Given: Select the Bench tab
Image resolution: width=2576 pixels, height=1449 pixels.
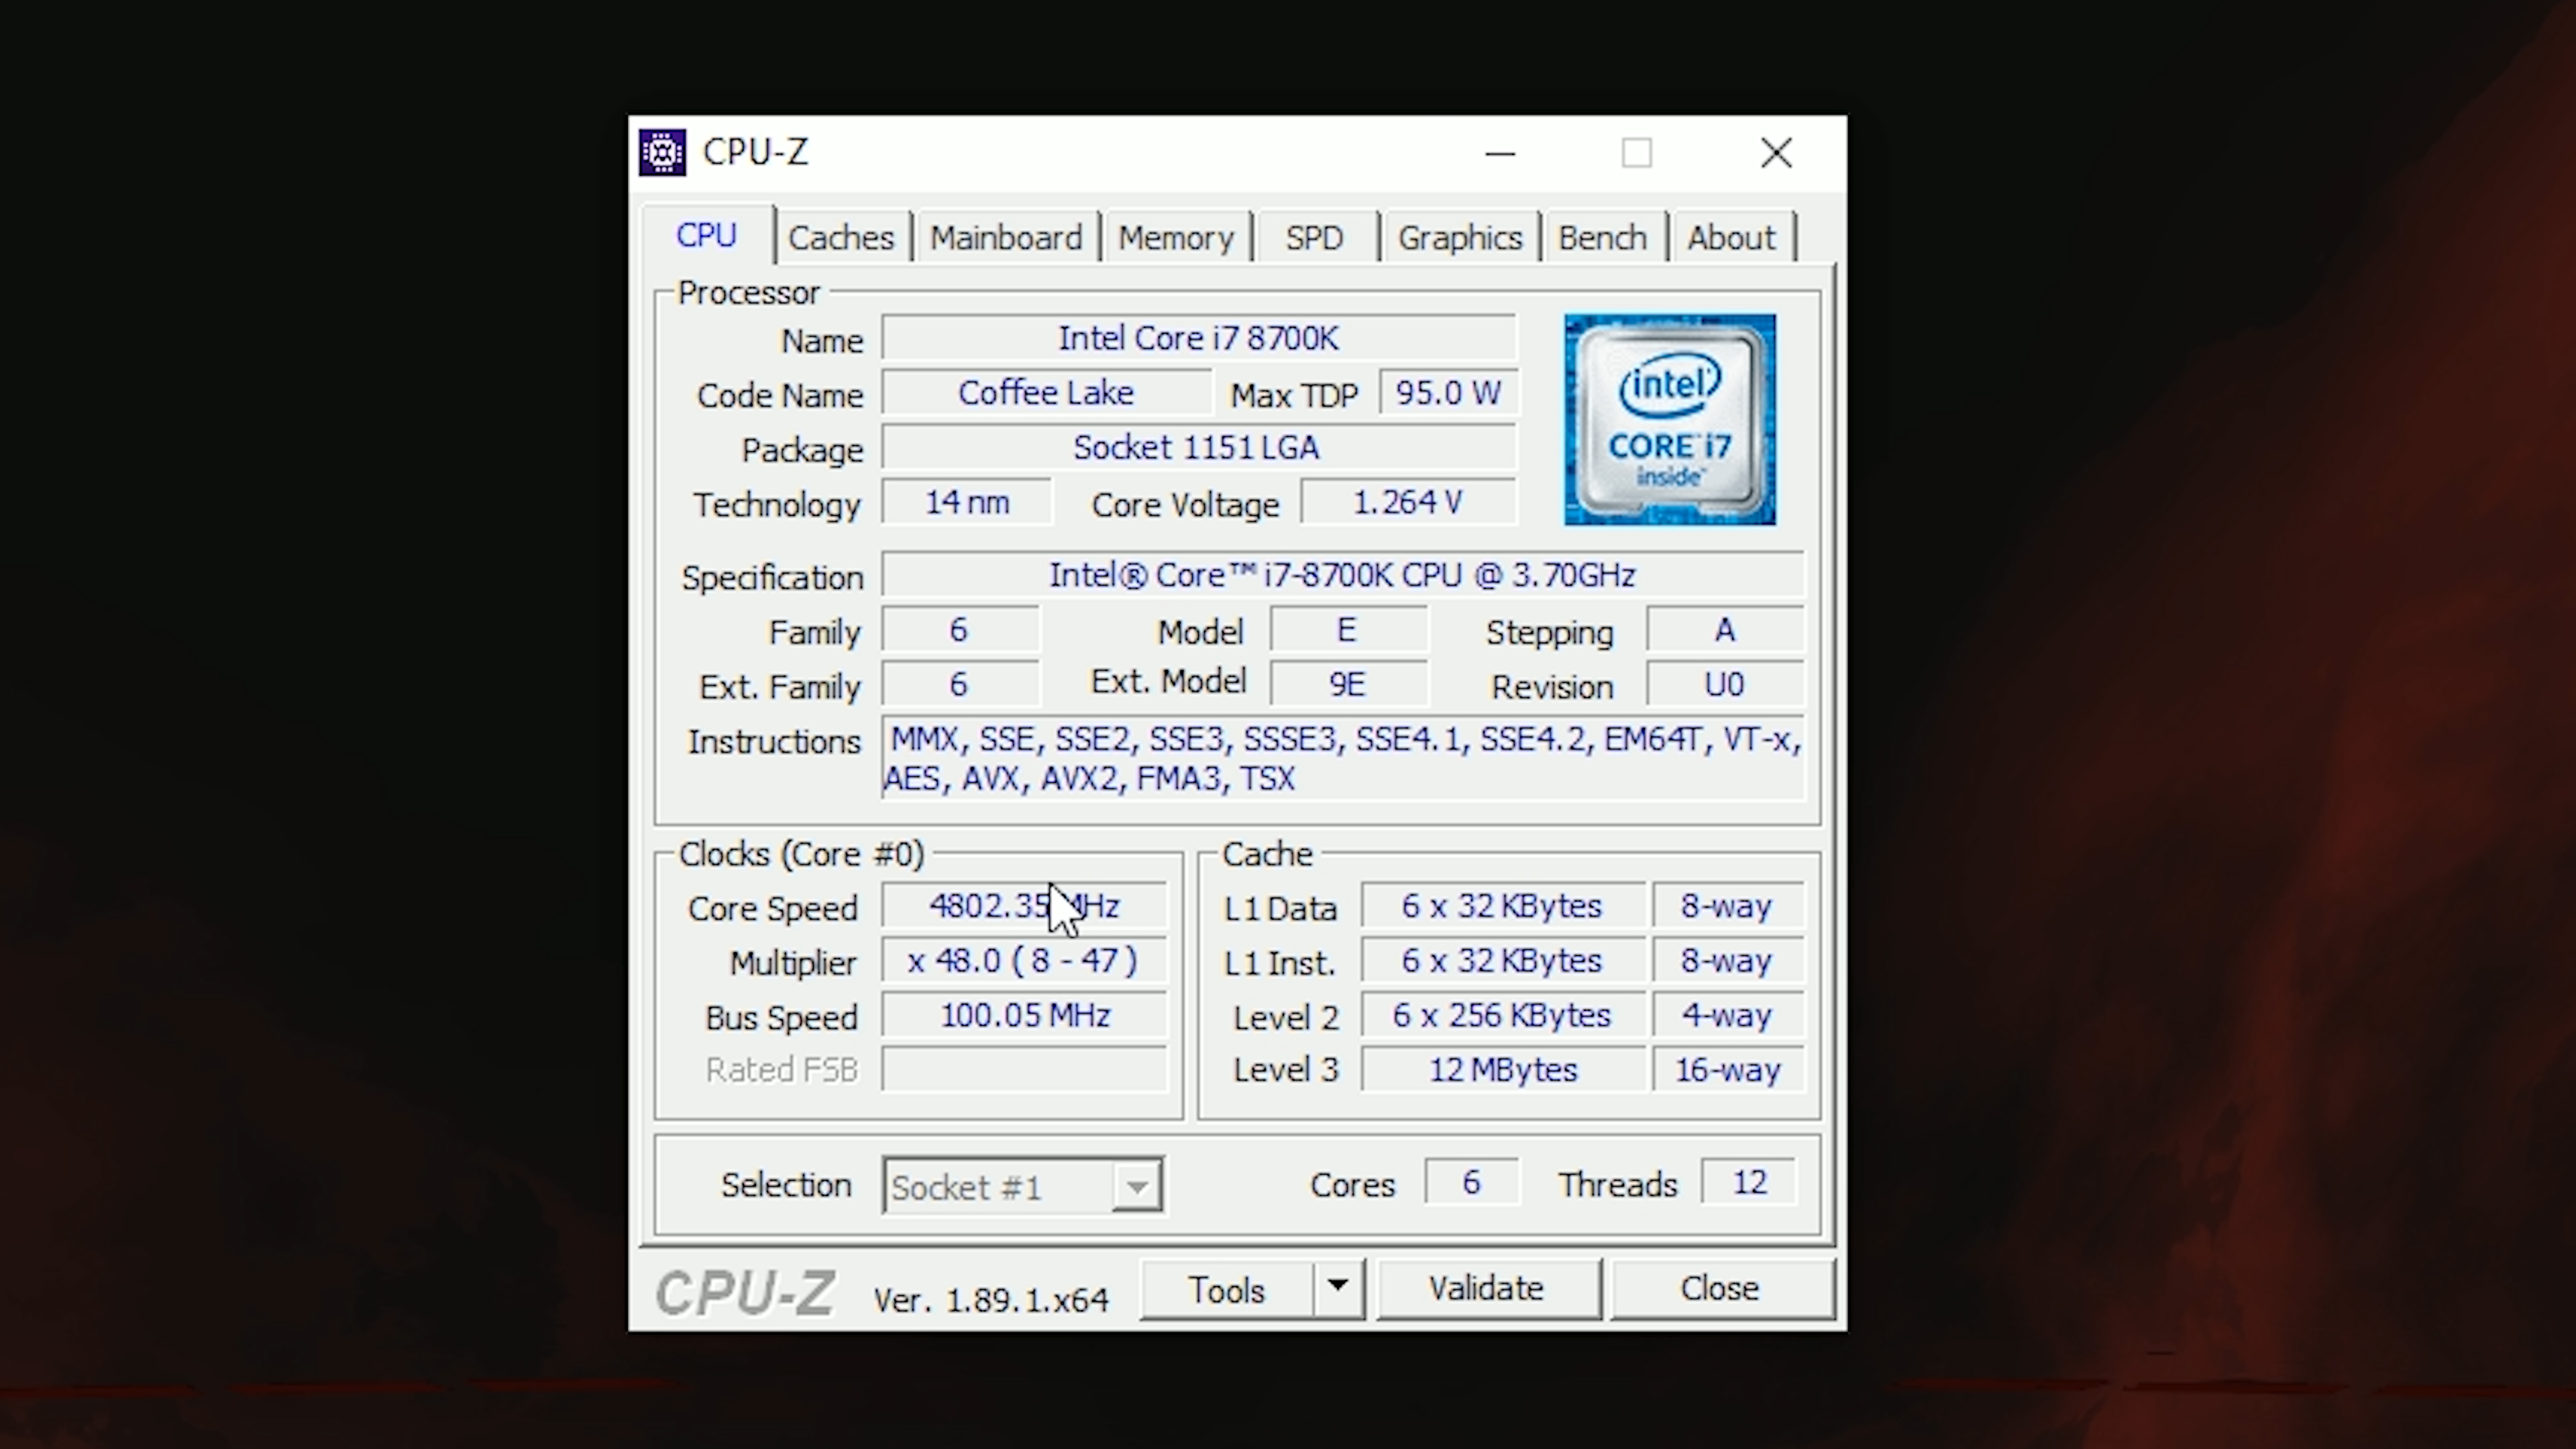Looking at the screenshot, I should click(x=1603, y=237).
